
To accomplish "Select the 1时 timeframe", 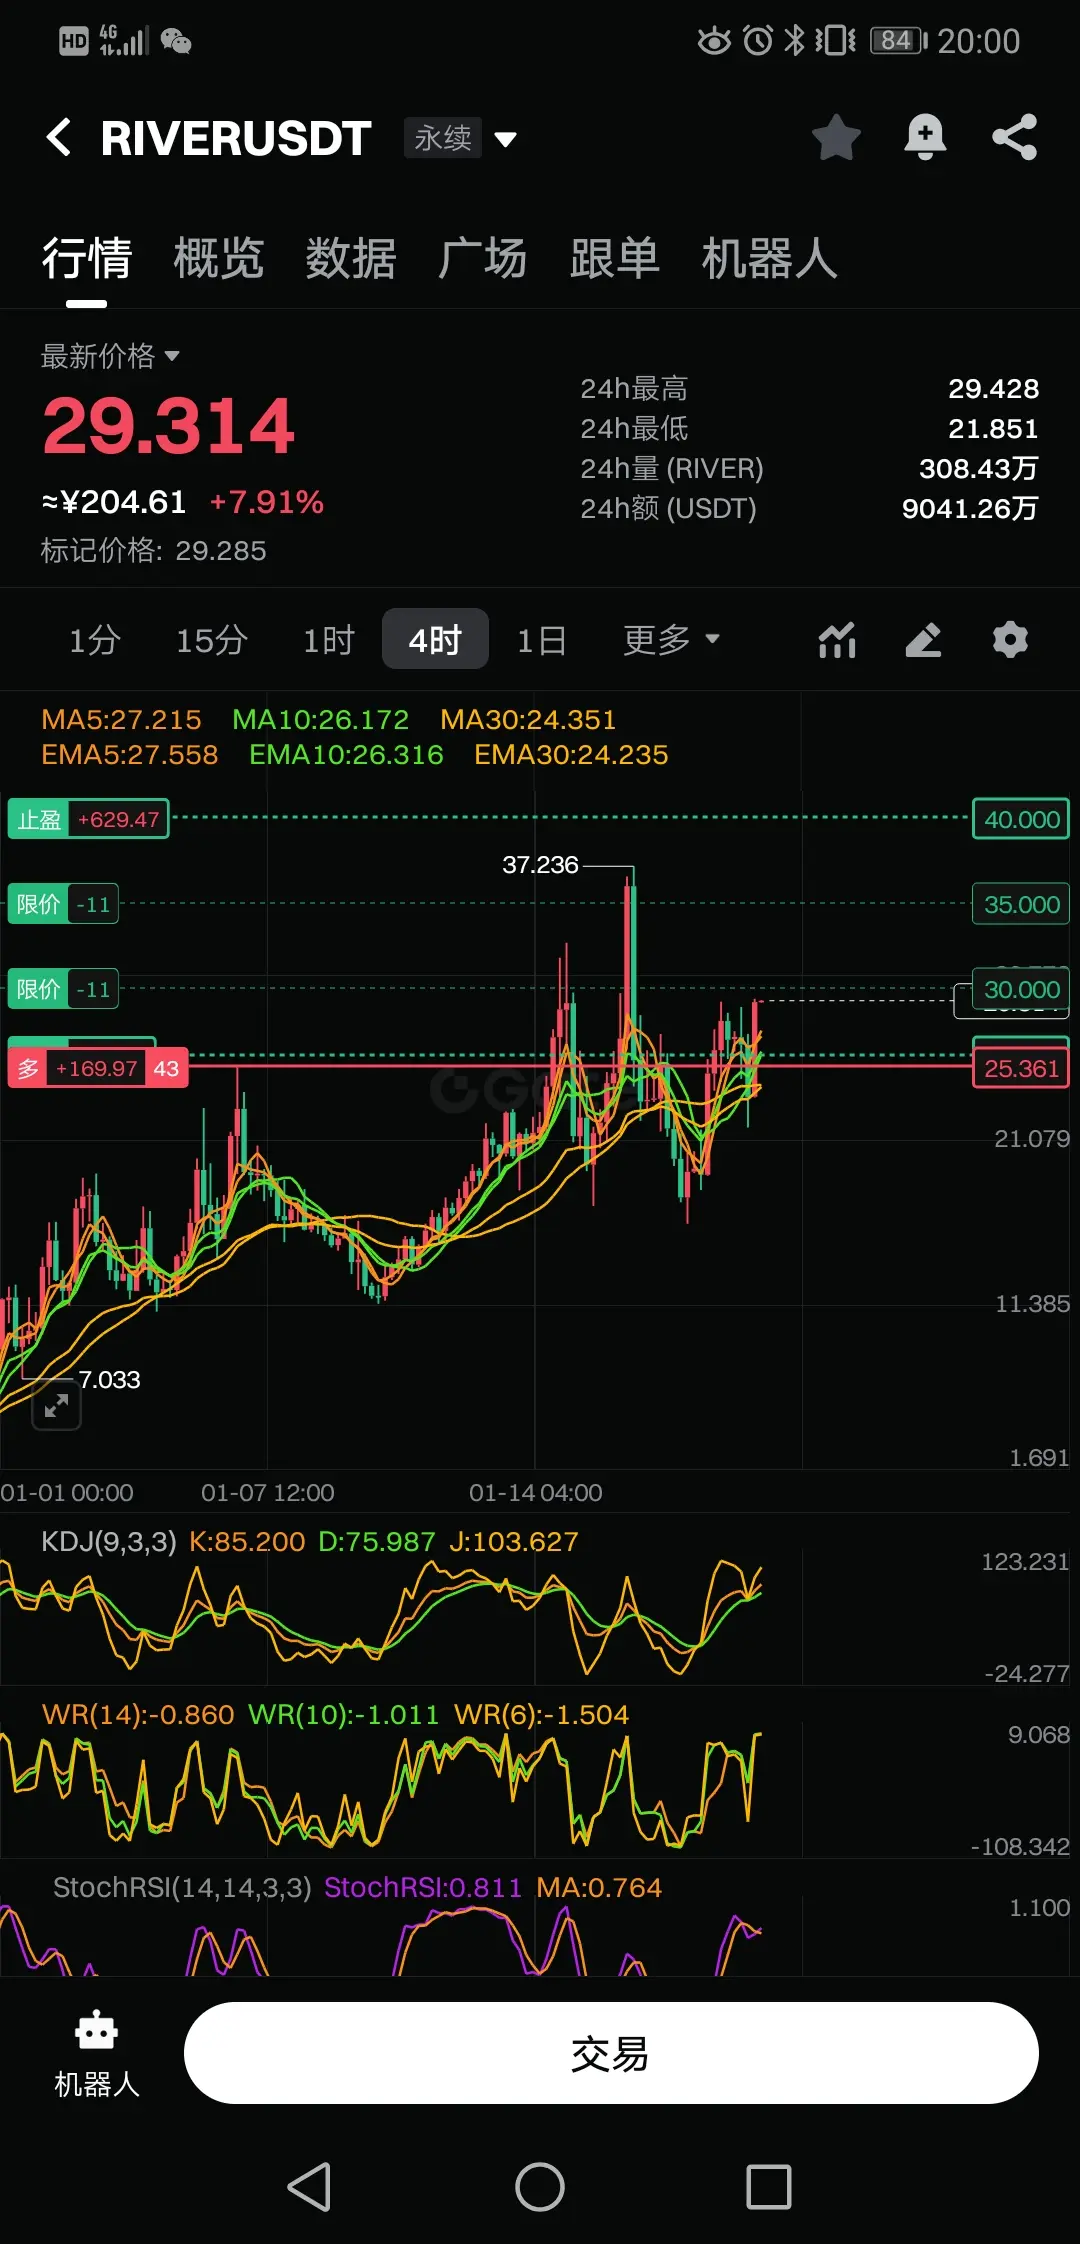I will pyautogui.click(x=329, y=639).
